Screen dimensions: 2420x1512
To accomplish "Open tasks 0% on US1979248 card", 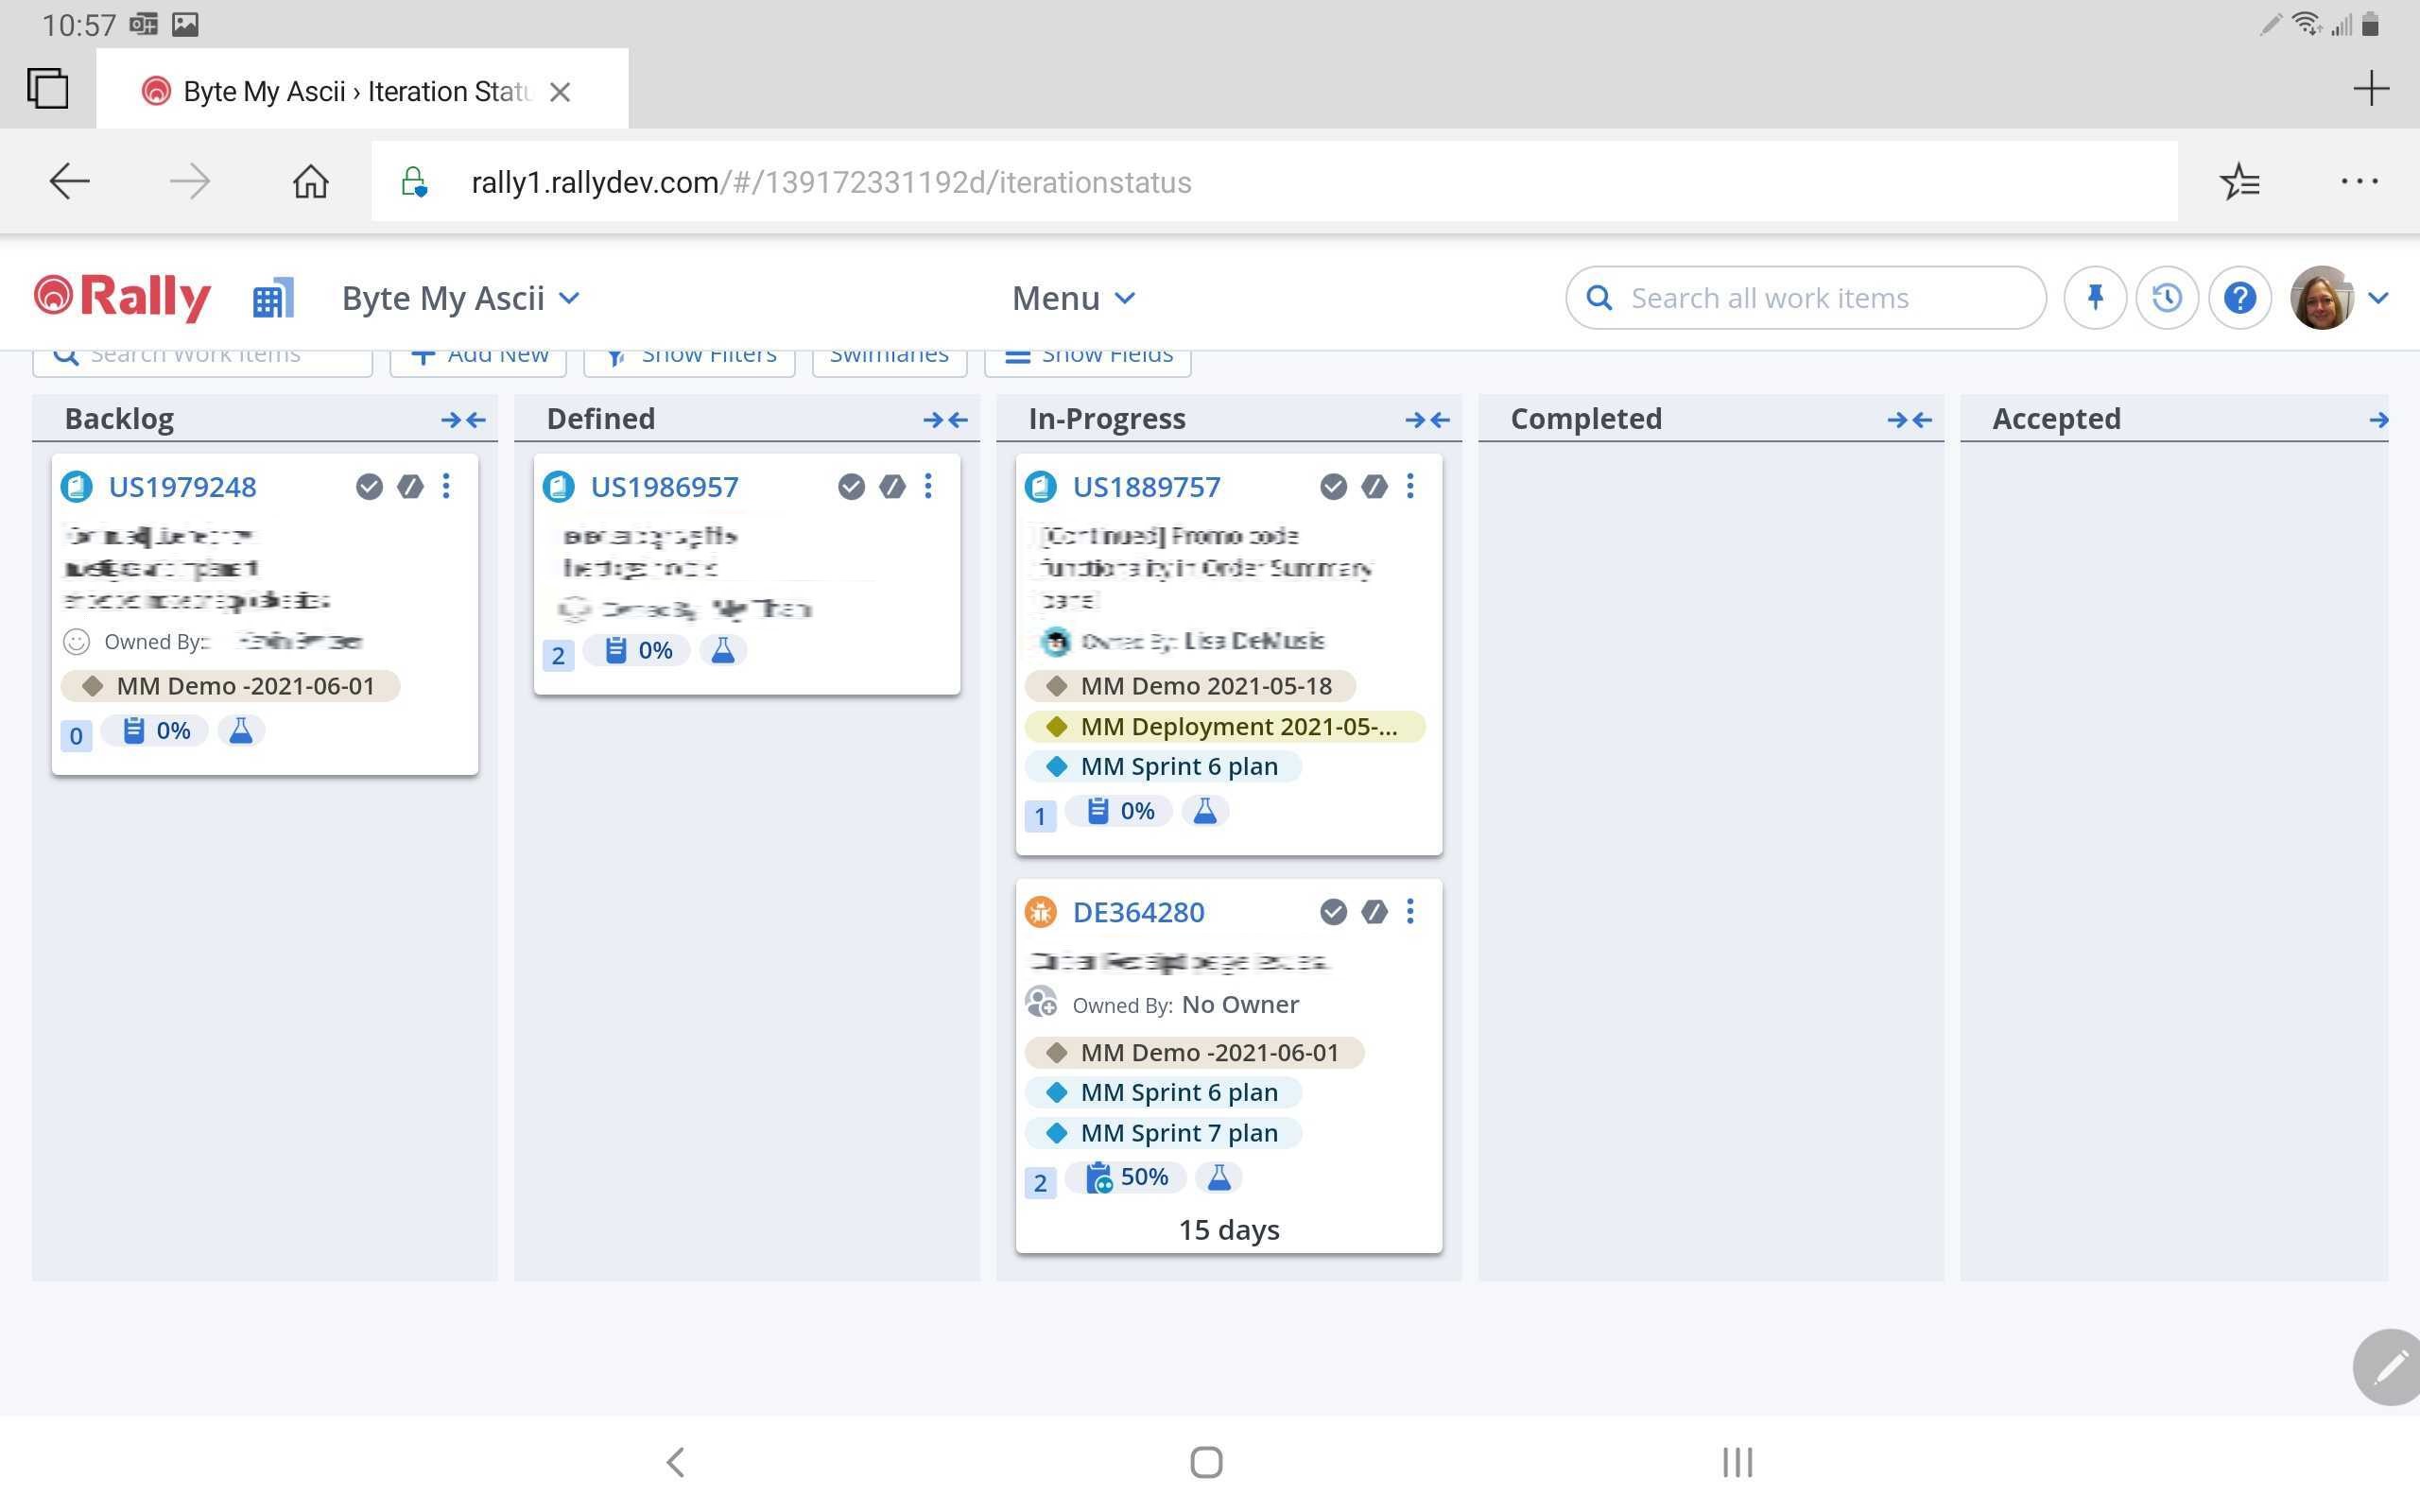I will pos(157,731).
